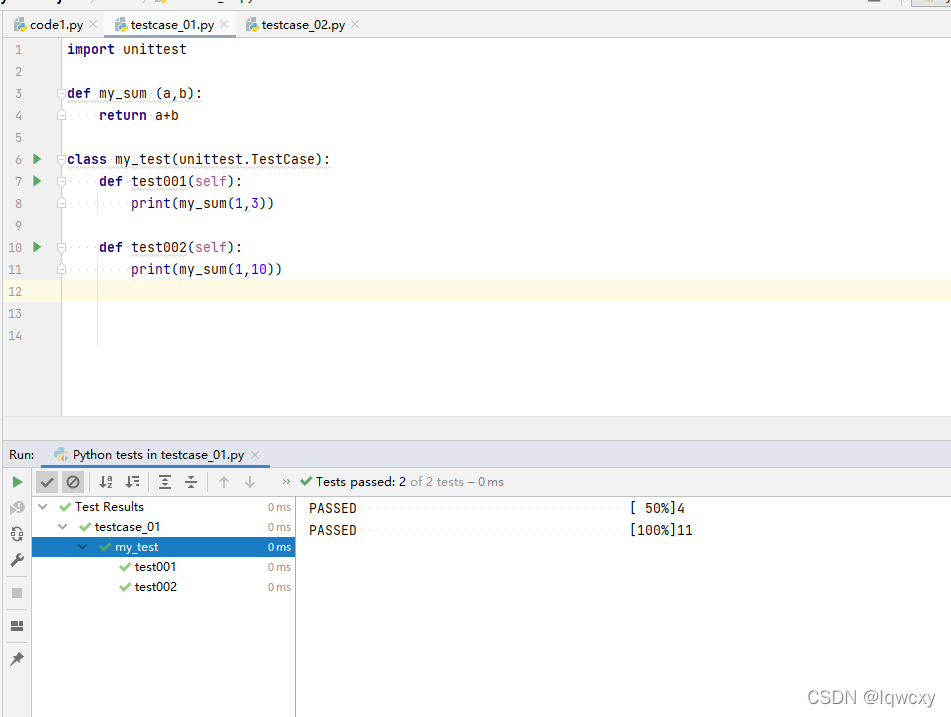Close the Python tests run tab
Viewport: 951px width, 717px height.
255,455
